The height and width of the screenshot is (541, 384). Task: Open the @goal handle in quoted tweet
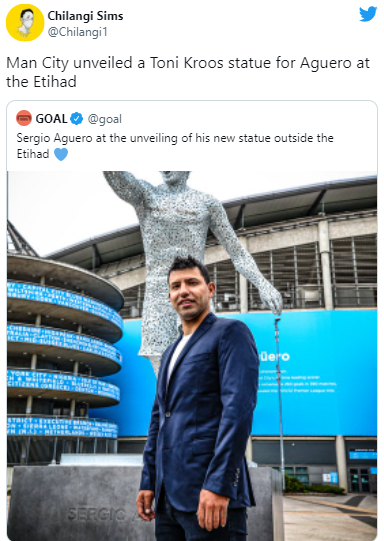click(x=105, y=119)
